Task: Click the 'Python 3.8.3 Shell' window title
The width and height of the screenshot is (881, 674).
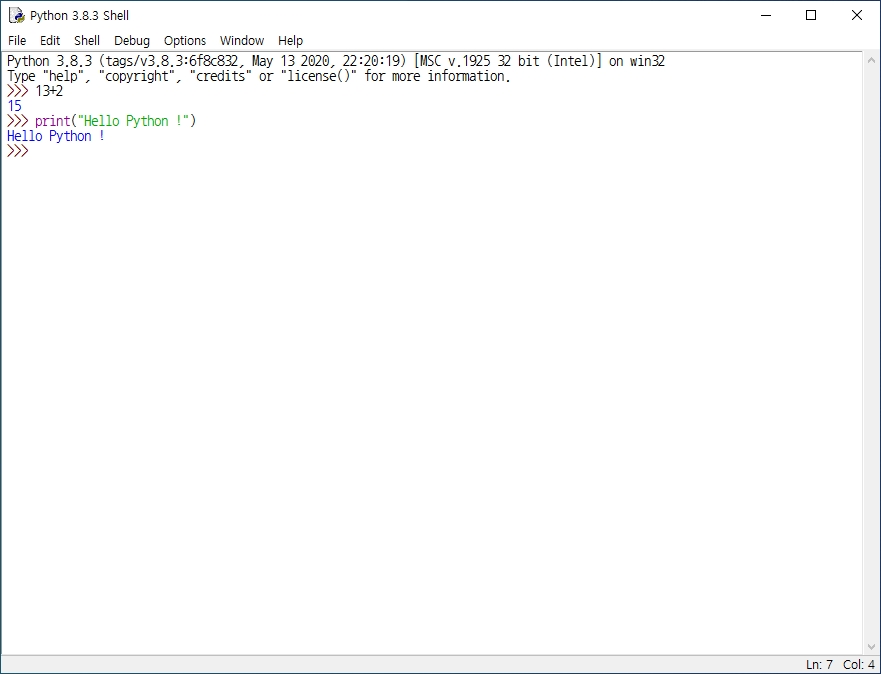Action: pyautogui.click(x=80, y=16)
